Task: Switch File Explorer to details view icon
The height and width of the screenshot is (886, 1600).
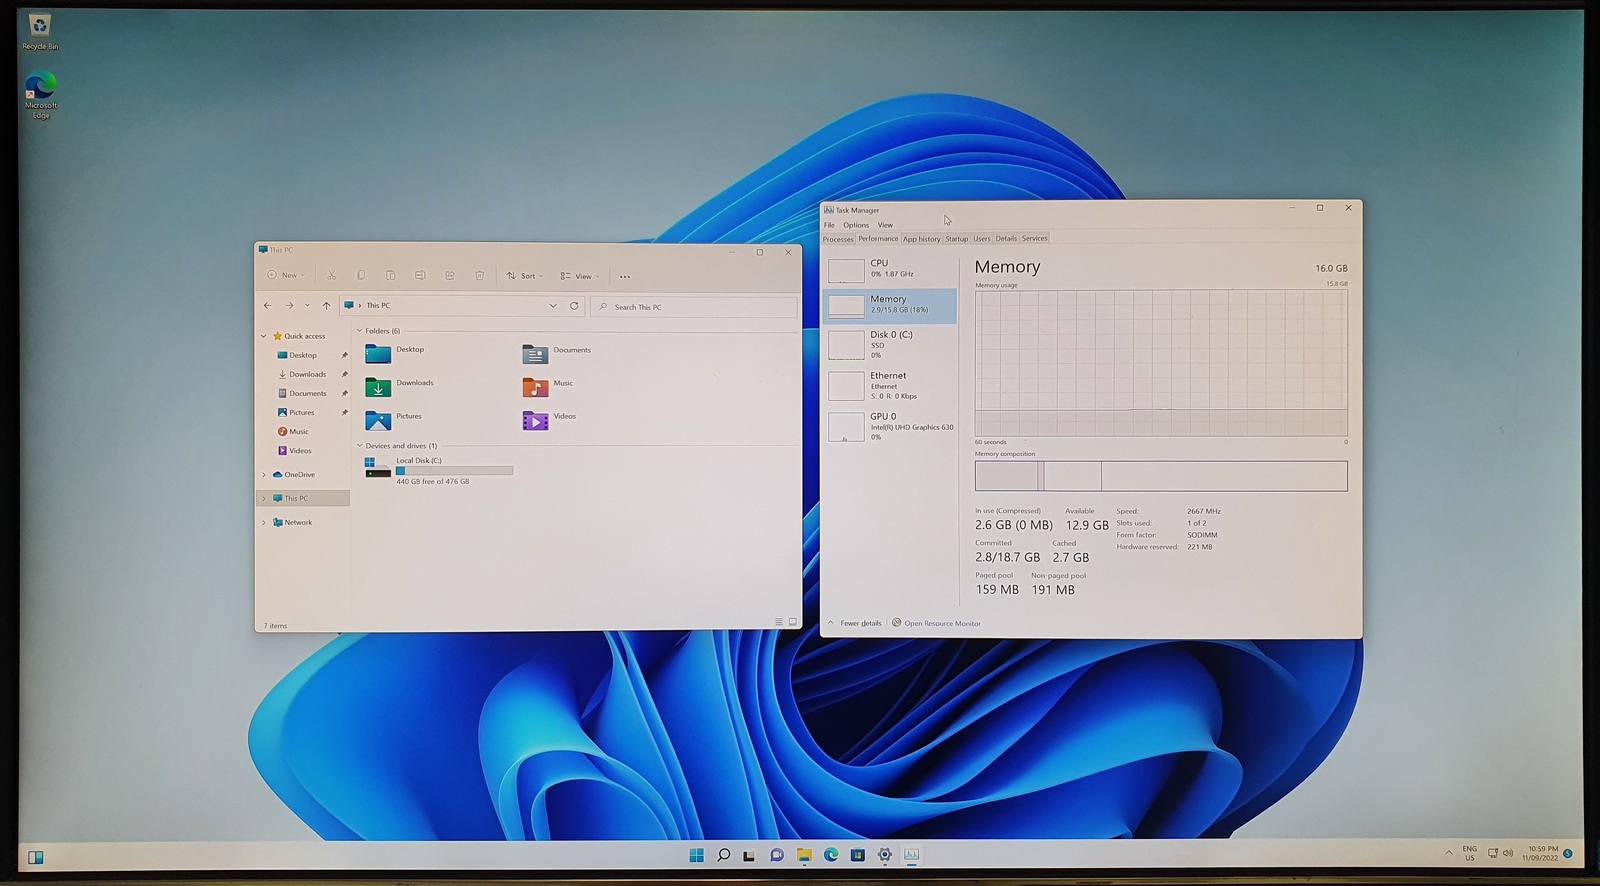Action: 779,622
